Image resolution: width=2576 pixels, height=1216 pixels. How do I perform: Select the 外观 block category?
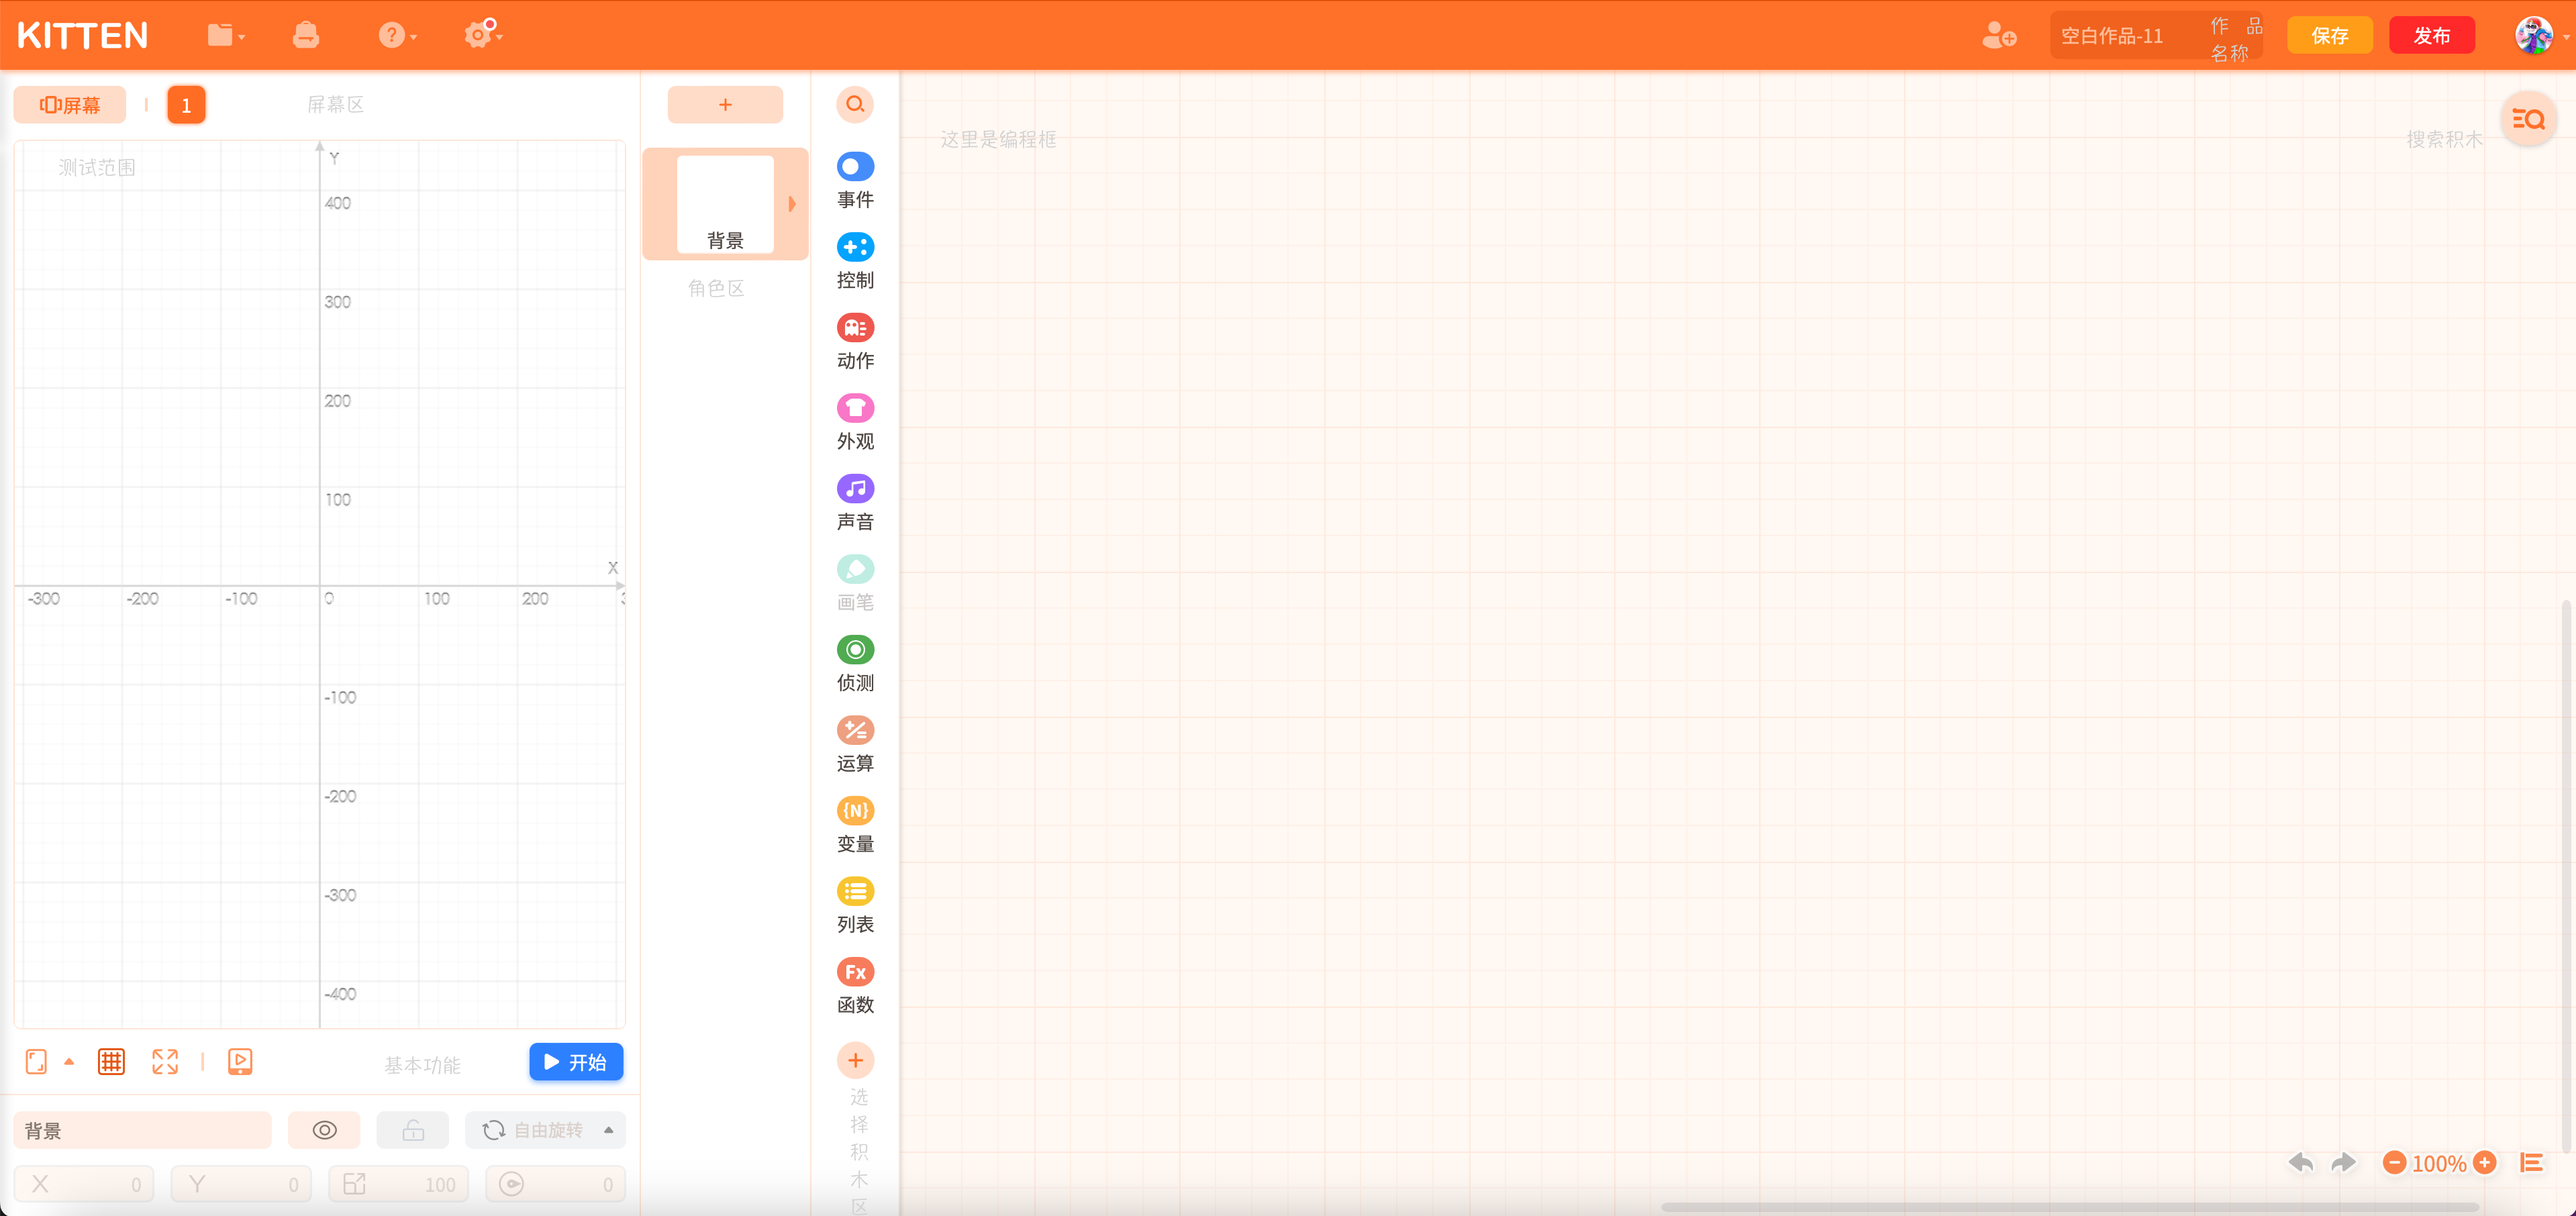(x=855, y=422)
